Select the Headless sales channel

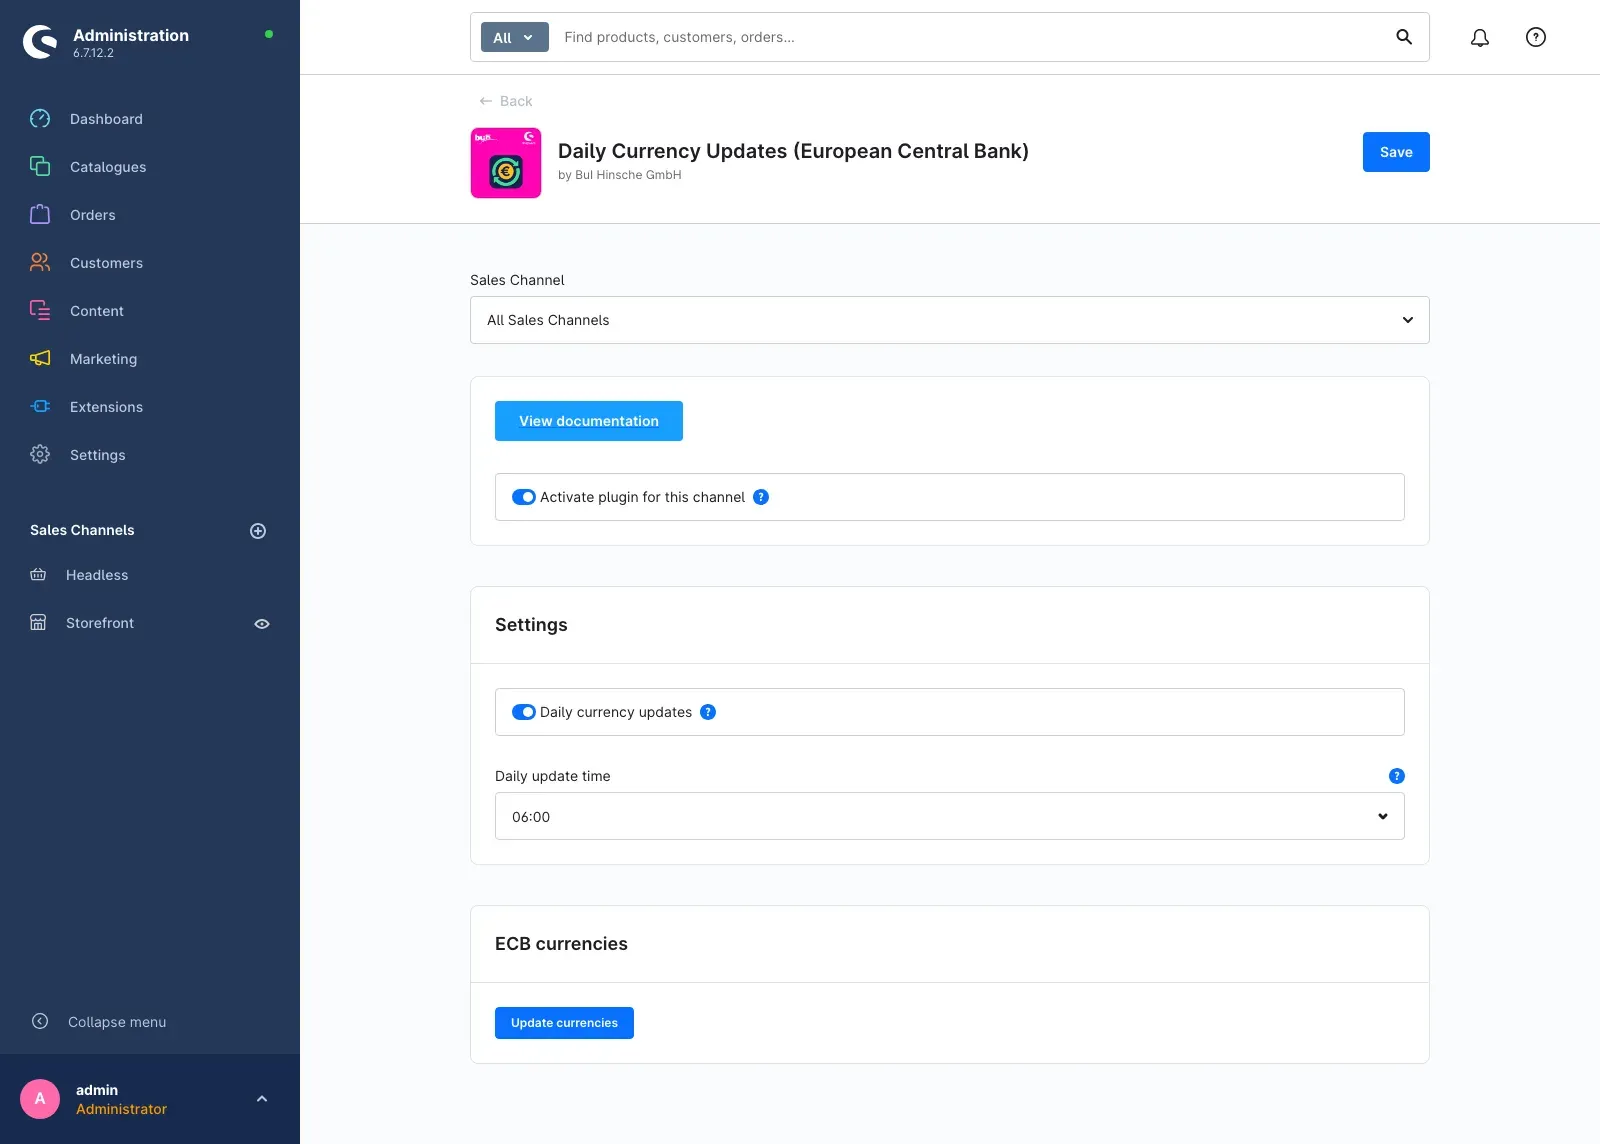click(97, 575)
